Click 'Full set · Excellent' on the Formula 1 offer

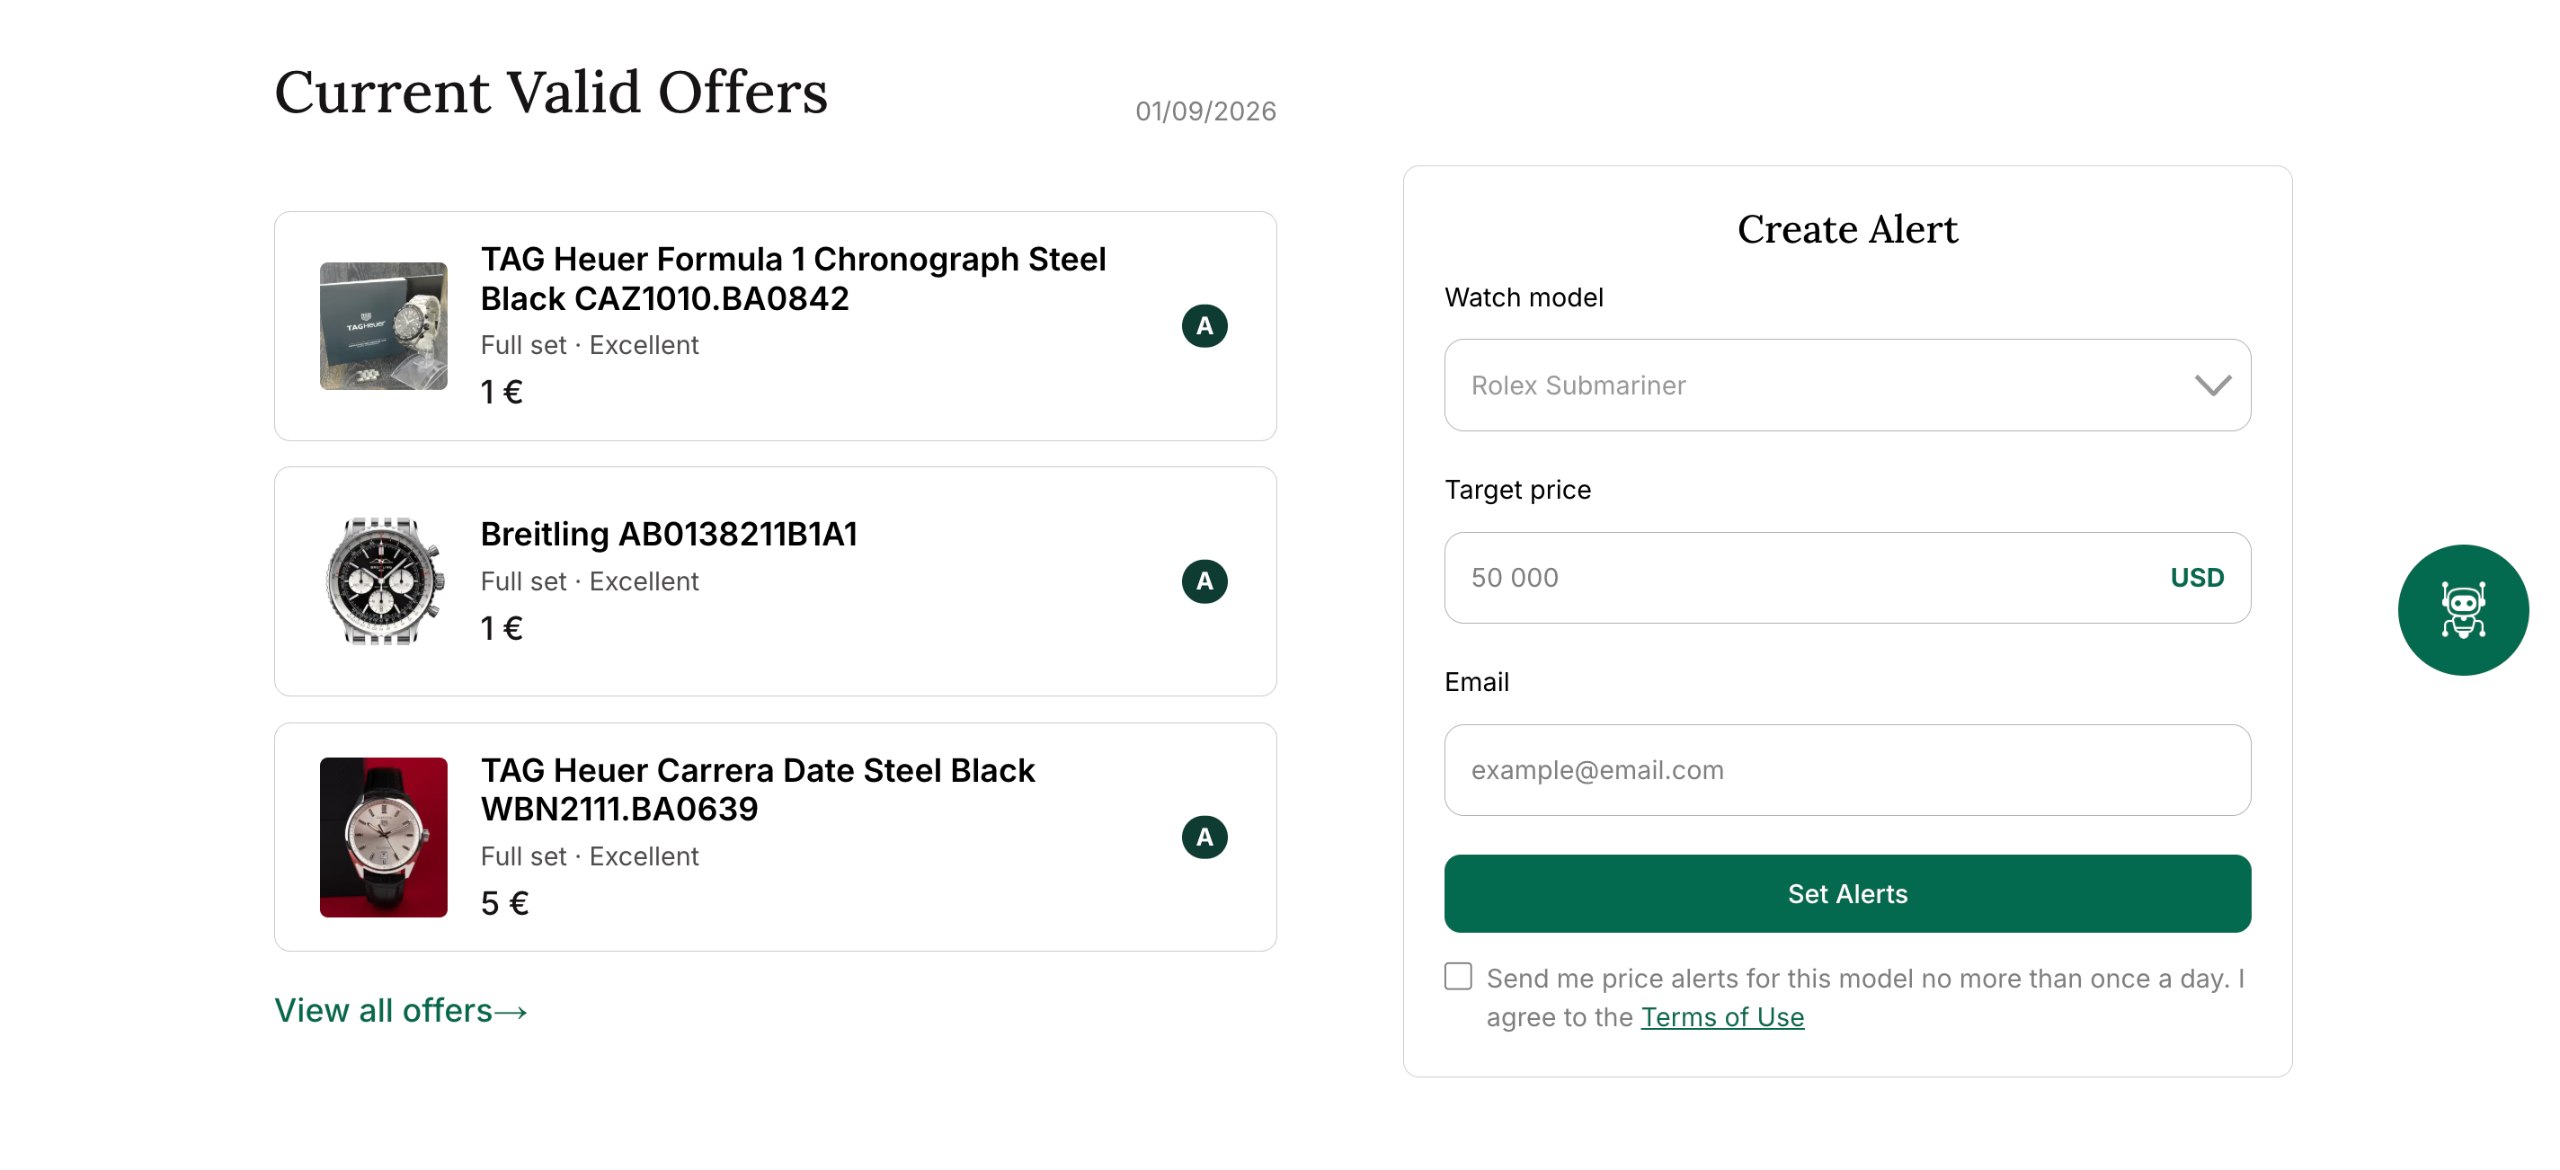[589, 345]
